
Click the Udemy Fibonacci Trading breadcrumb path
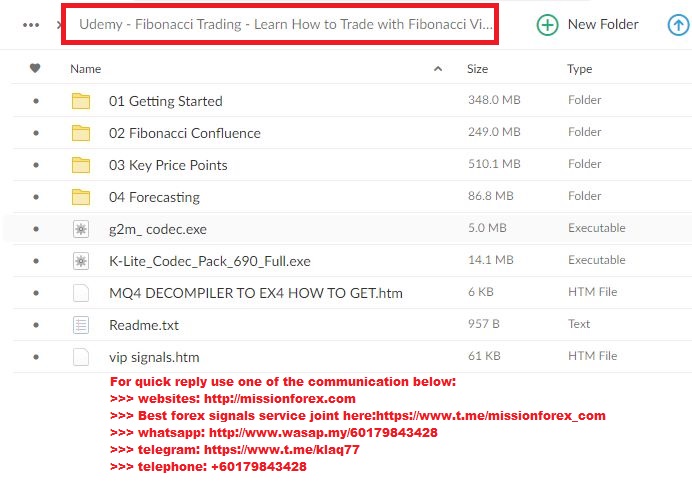click(x=286, y=24)
